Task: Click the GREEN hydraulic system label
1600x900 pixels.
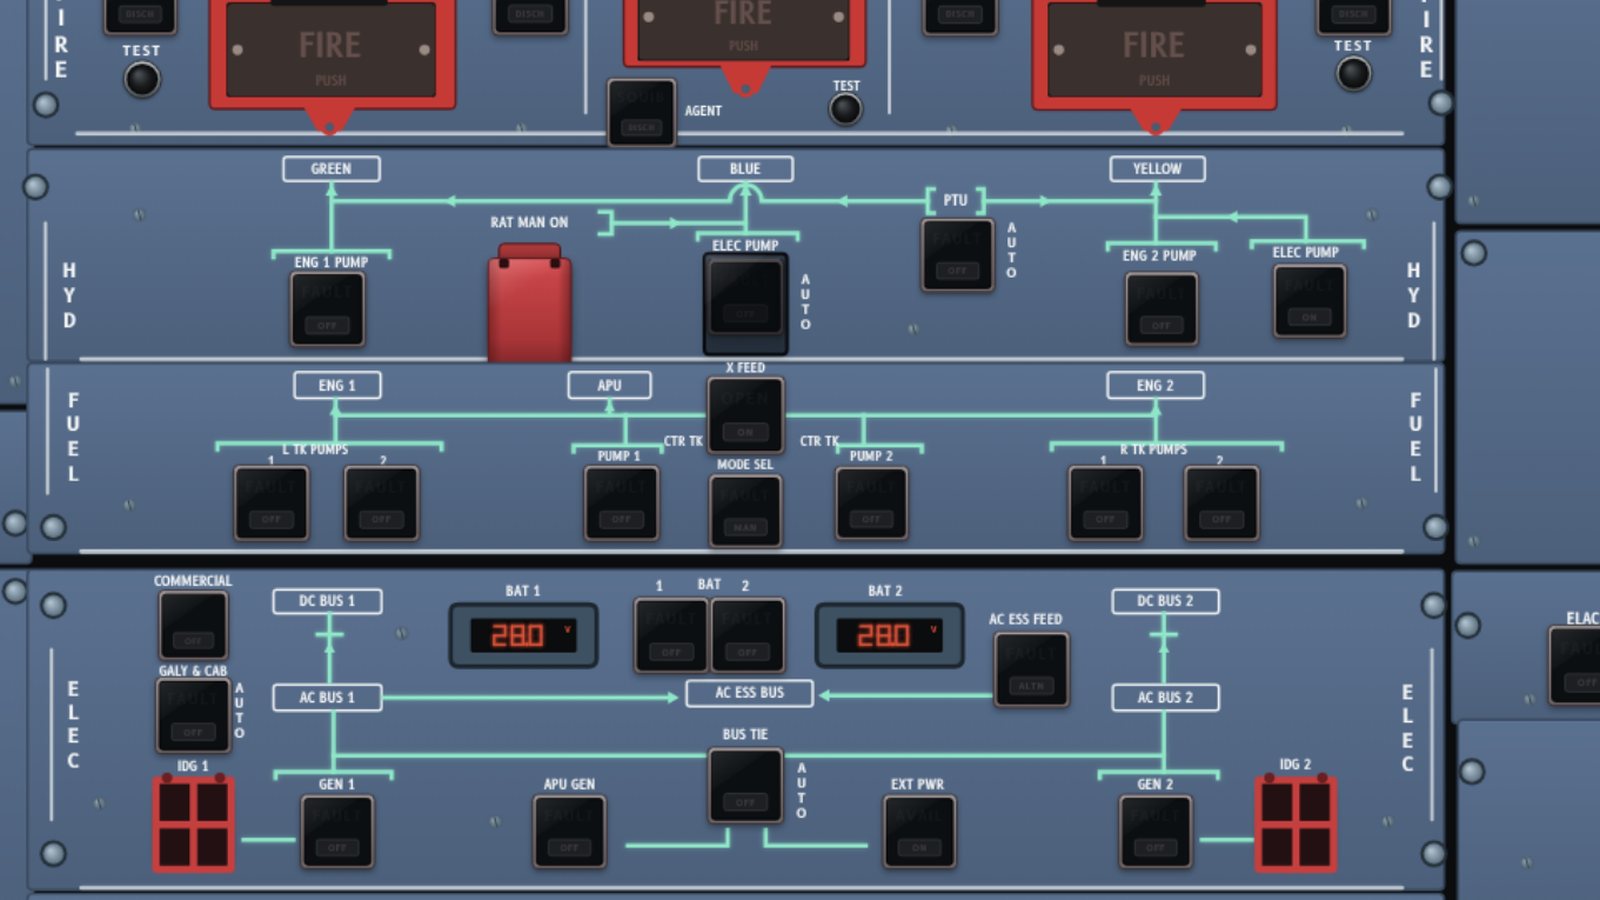Action: click(331, 169)
